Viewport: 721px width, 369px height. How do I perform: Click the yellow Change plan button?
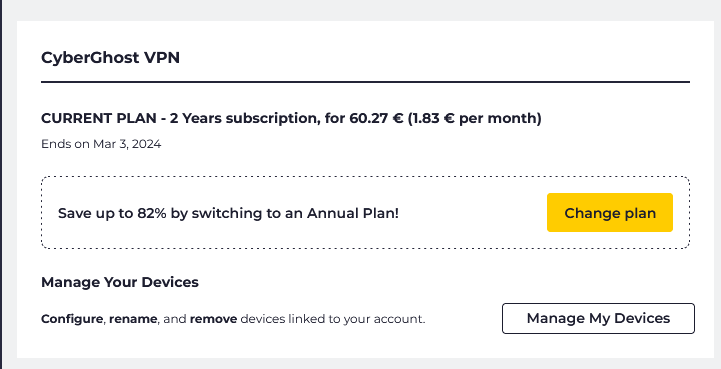tap(610, 213)
